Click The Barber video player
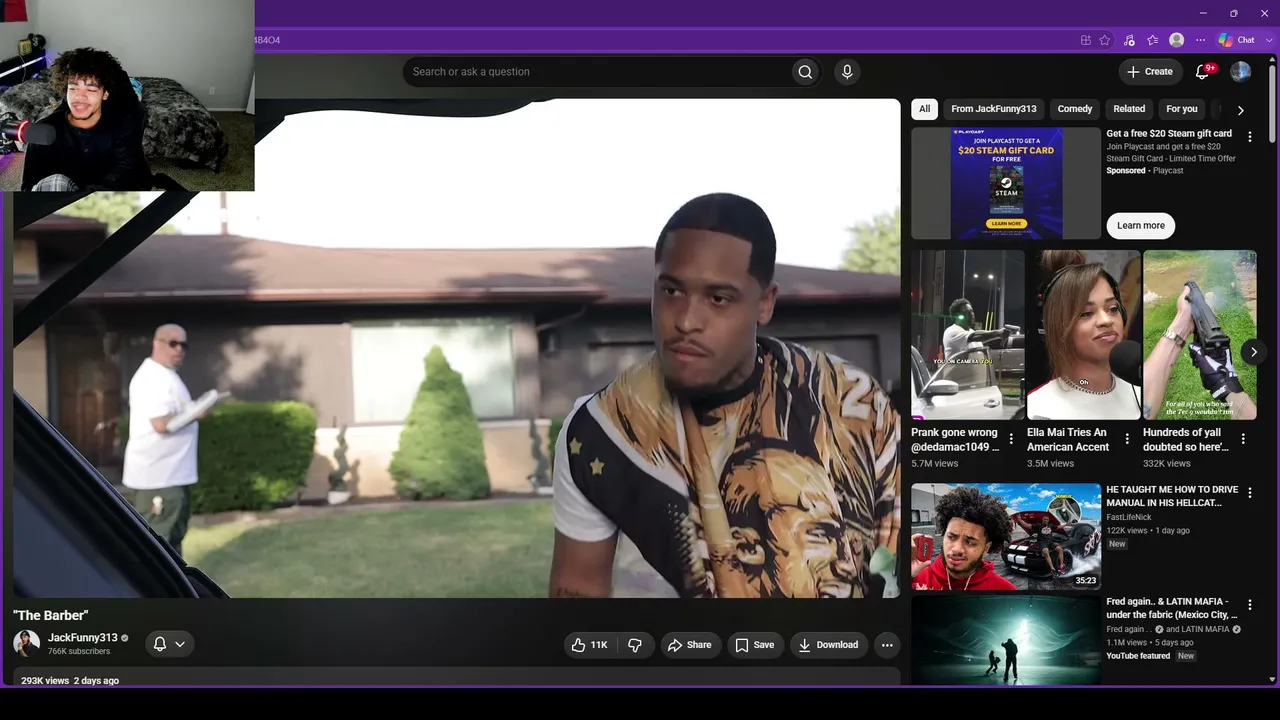This screenshot has height=720, width=1280. [x=457, y=348]
